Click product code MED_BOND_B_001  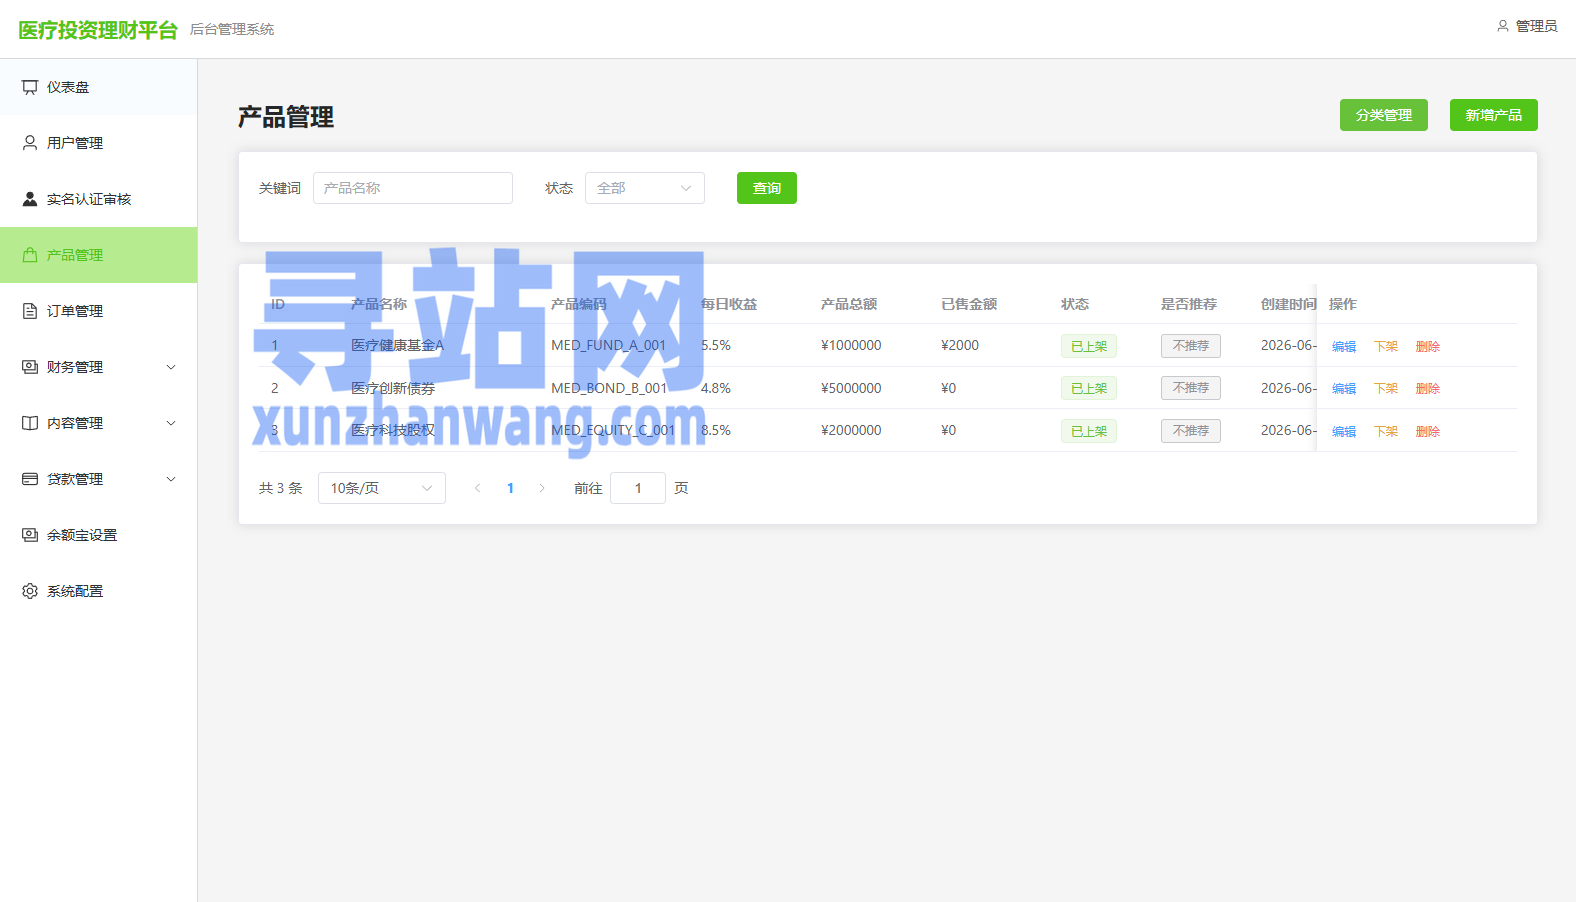click(609, 388)
